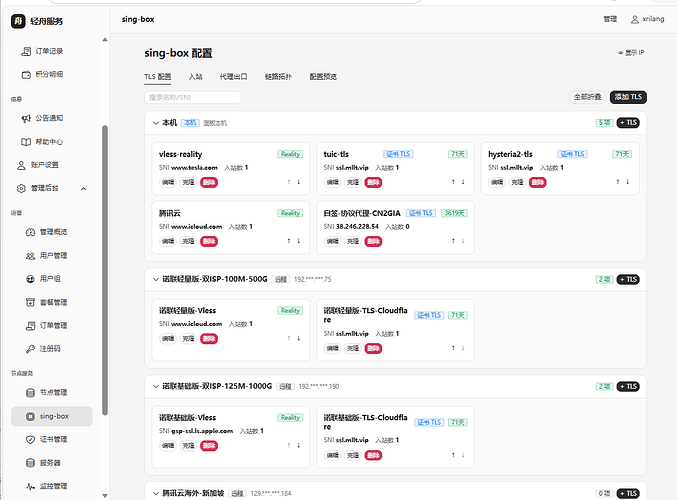Click the 全部折叠 button
Screen dimensions: 677x500
pyautogui.click(x=588, y=97)
